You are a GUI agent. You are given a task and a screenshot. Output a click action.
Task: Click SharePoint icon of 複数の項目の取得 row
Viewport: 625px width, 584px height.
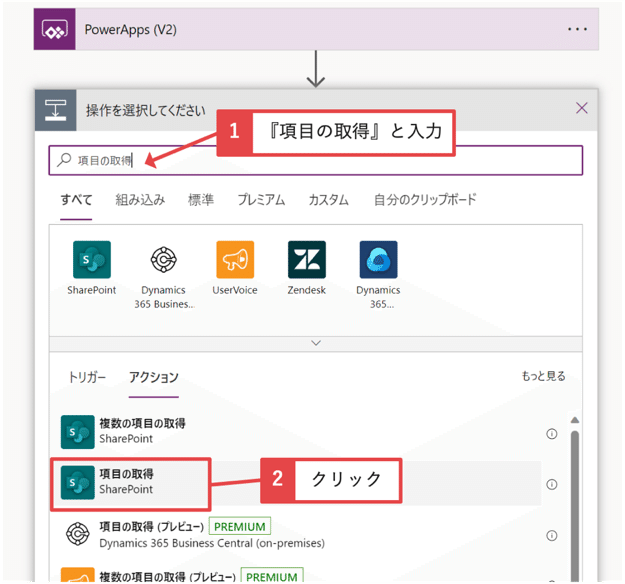point(78,432)
